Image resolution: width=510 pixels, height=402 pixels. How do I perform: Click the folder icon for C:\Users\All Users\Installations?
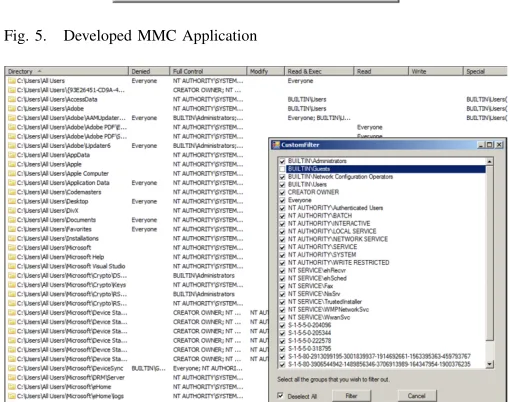pyautogui.click(x=12, y=238)
